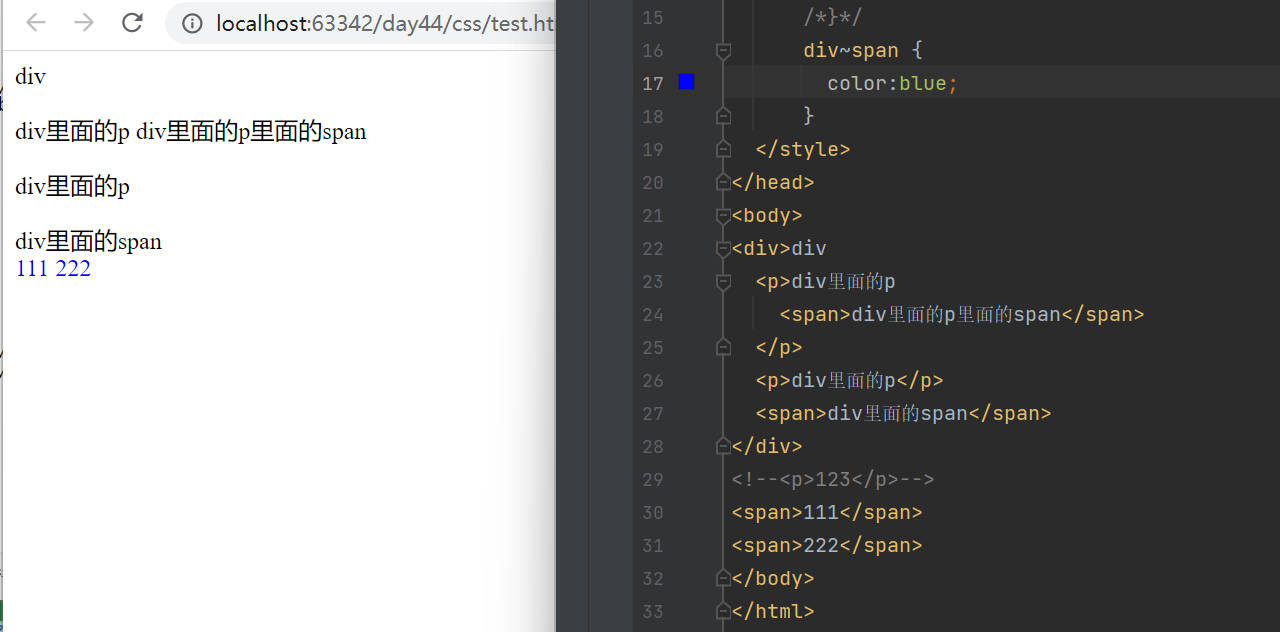1280x632 pixels.
Task: Collapse the <div> block on line 22
Action: coord(723,248)
